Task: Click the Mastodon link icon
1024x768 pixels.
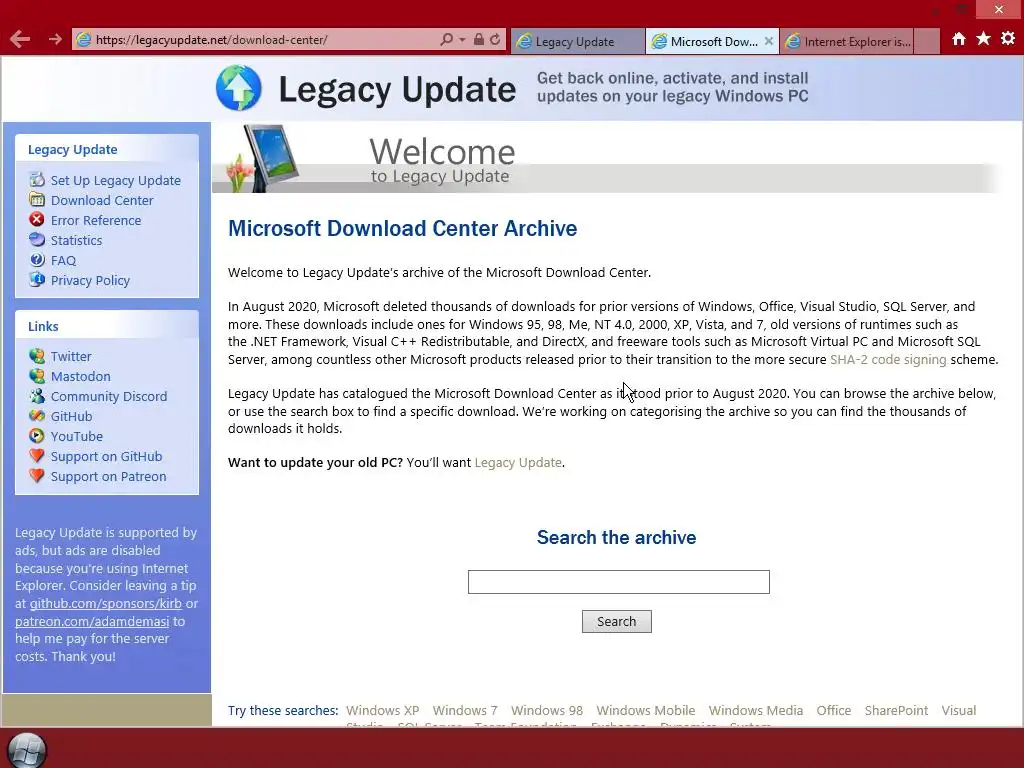Action: [37, 376]
